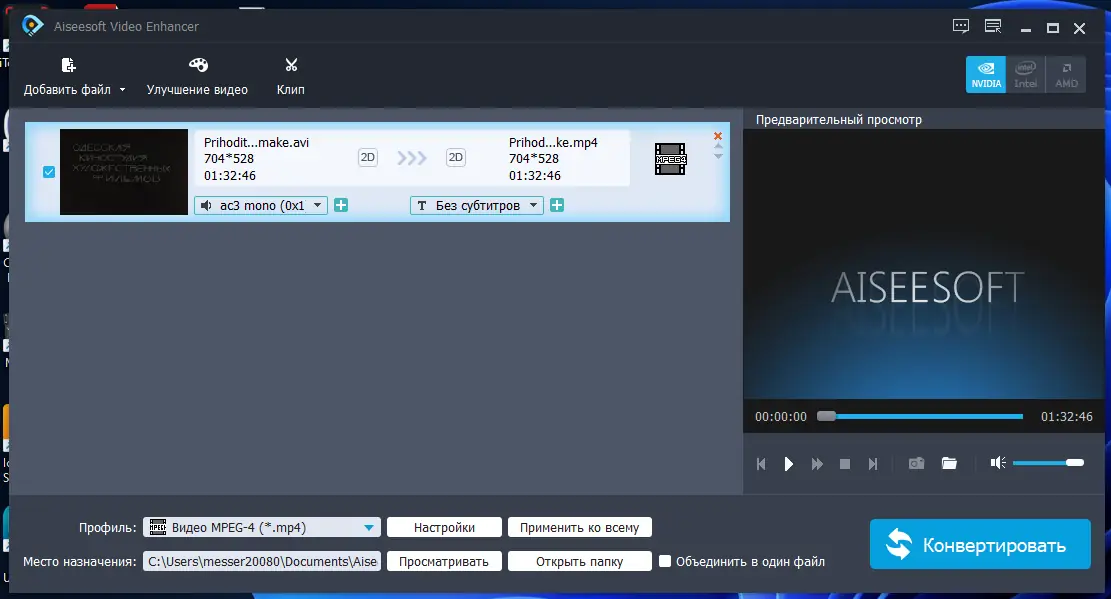Image resolution: width=1111 pixels, height=599 pixels.
Task: Click Browse button (Просматривать)
Action: (x=444, y=561)
